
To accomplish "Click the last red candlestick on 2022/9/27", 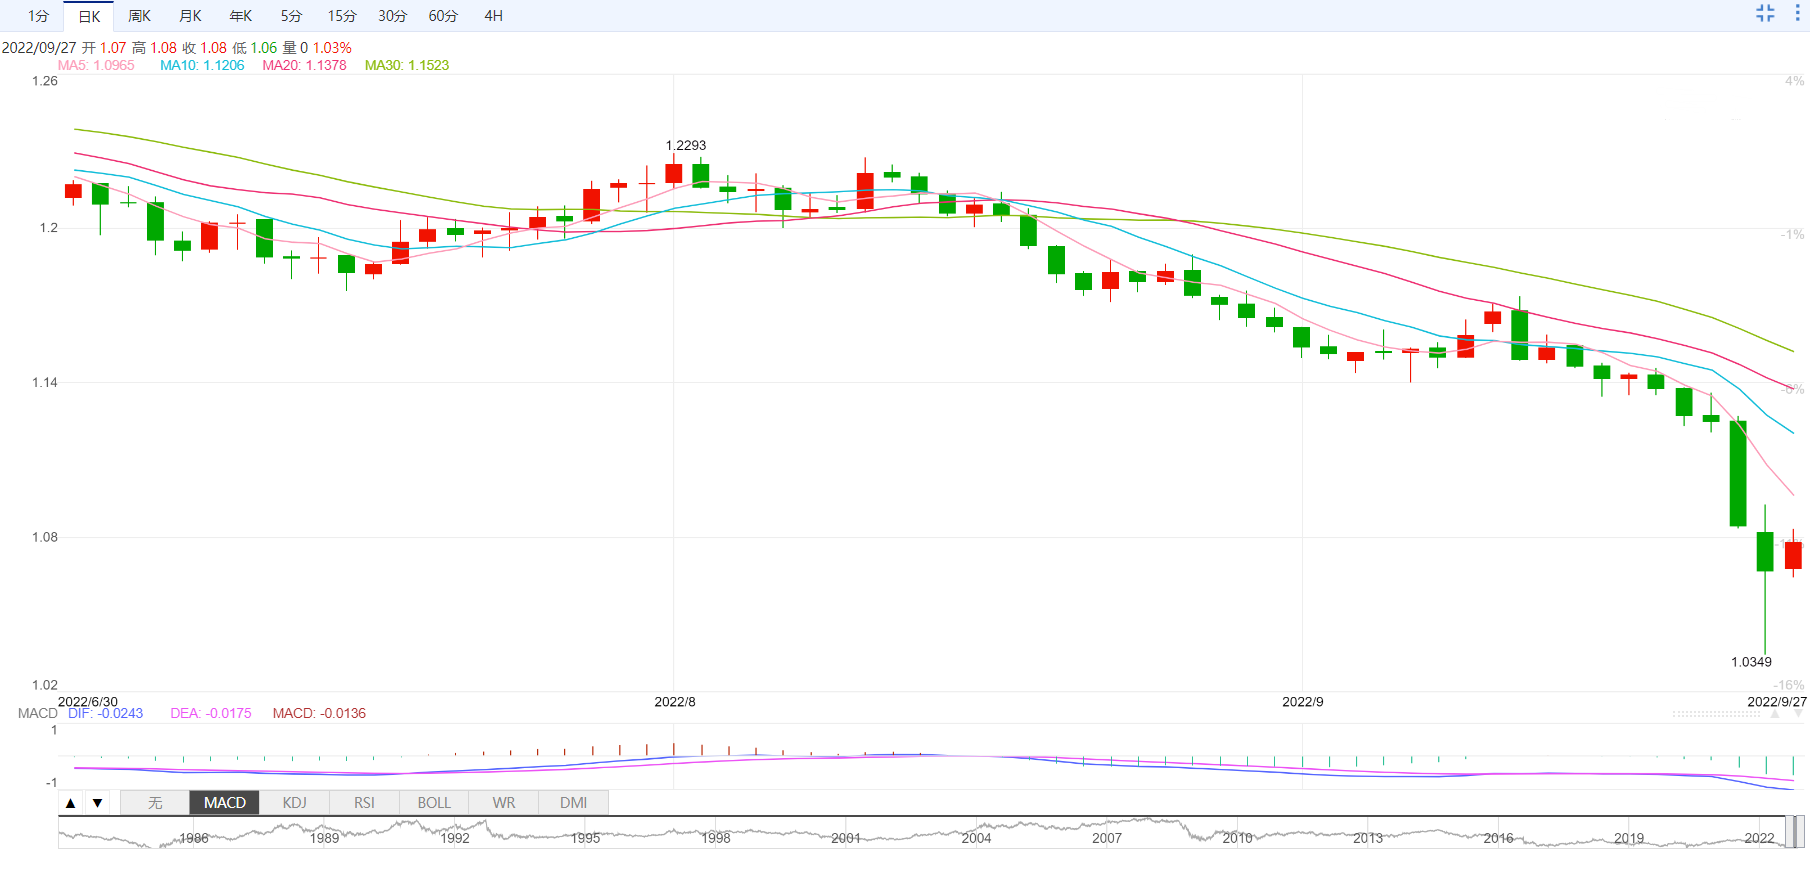I will click(x=1793, y=555).
